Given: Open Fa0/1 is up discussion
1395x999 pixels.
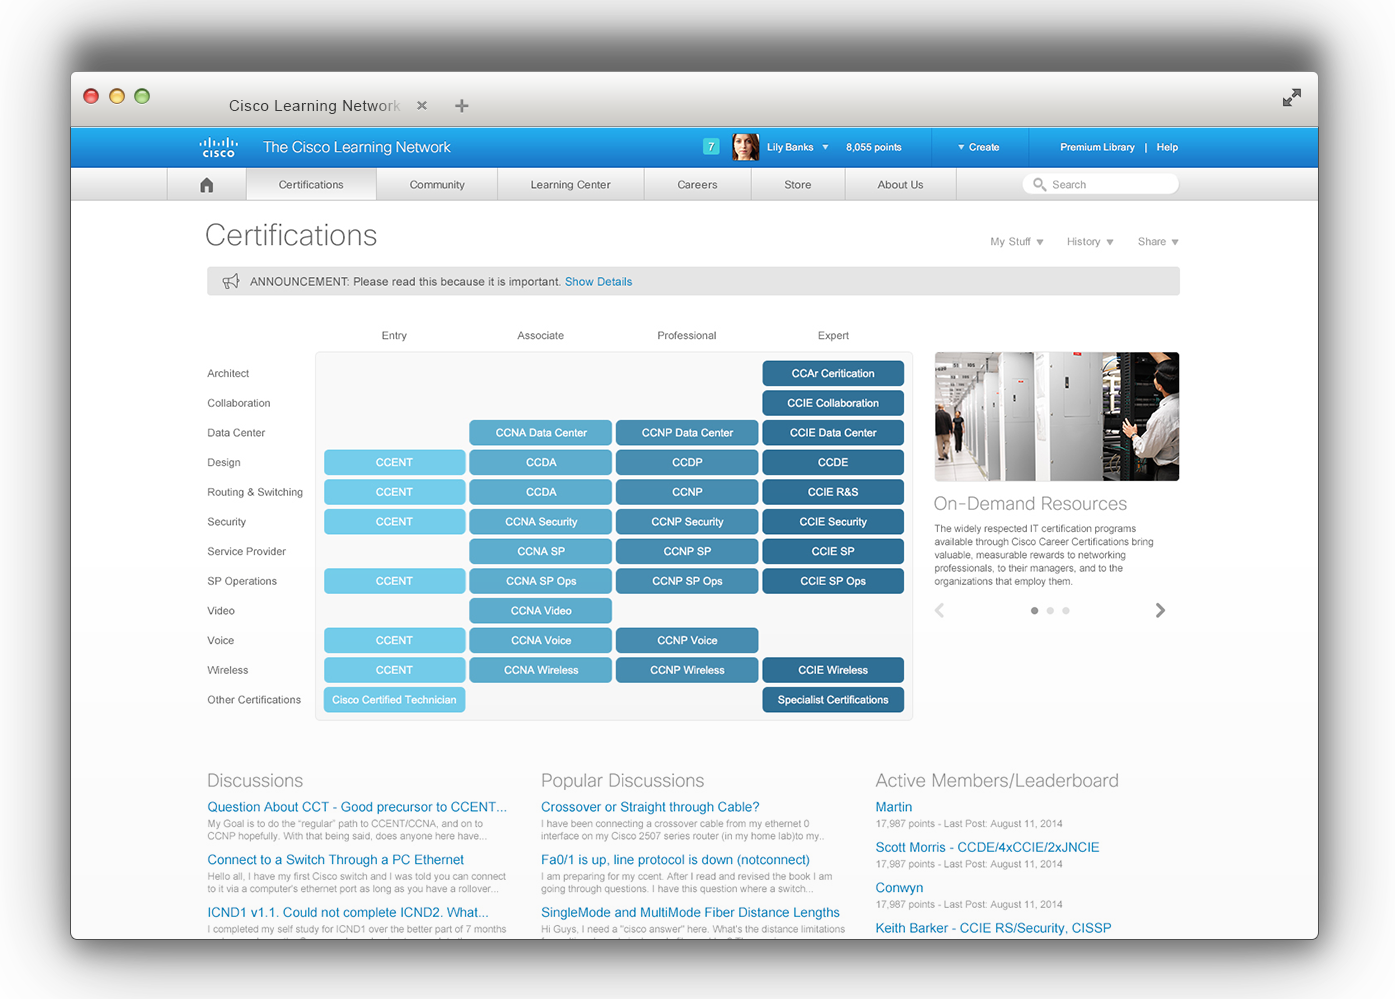Looking at the screenshot, I should 675,860.
